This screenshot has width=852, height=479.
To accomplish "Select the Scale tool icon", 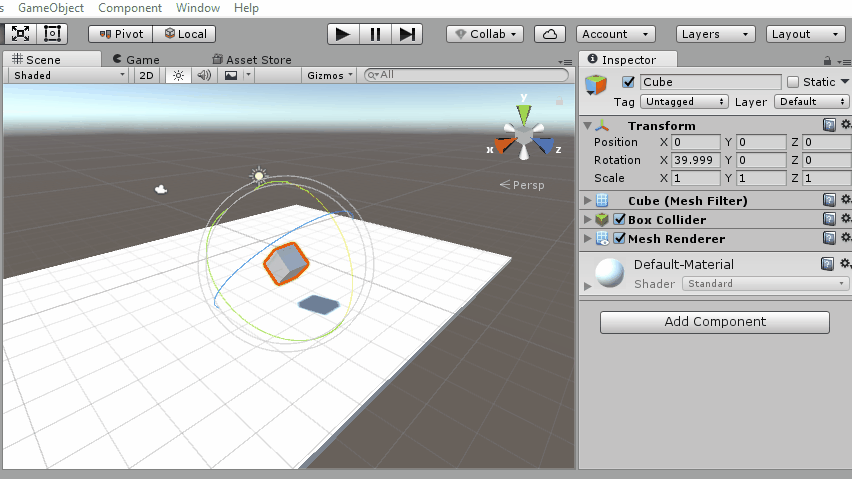I will (21, 34).
